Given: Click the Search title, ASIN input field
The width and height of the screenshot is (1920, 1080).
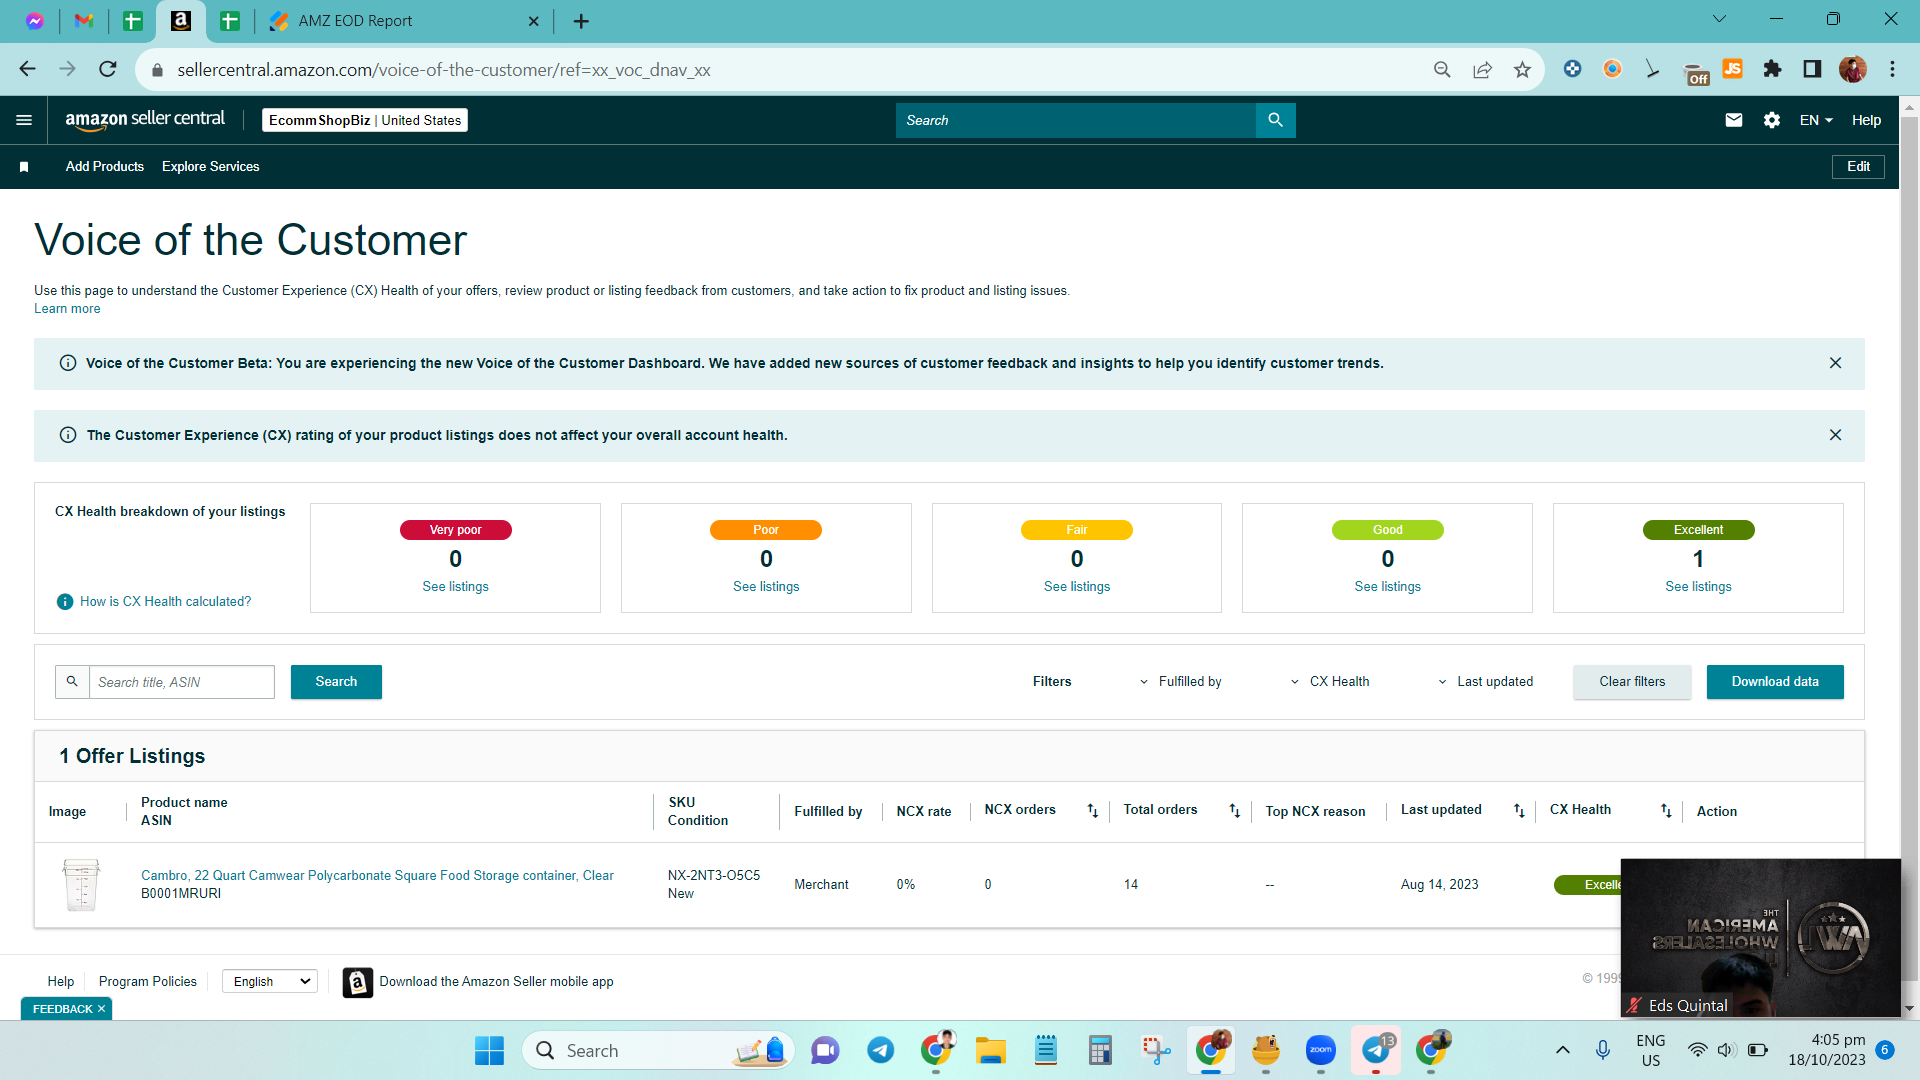Looking at the screenshot, I should pos(182,682).
